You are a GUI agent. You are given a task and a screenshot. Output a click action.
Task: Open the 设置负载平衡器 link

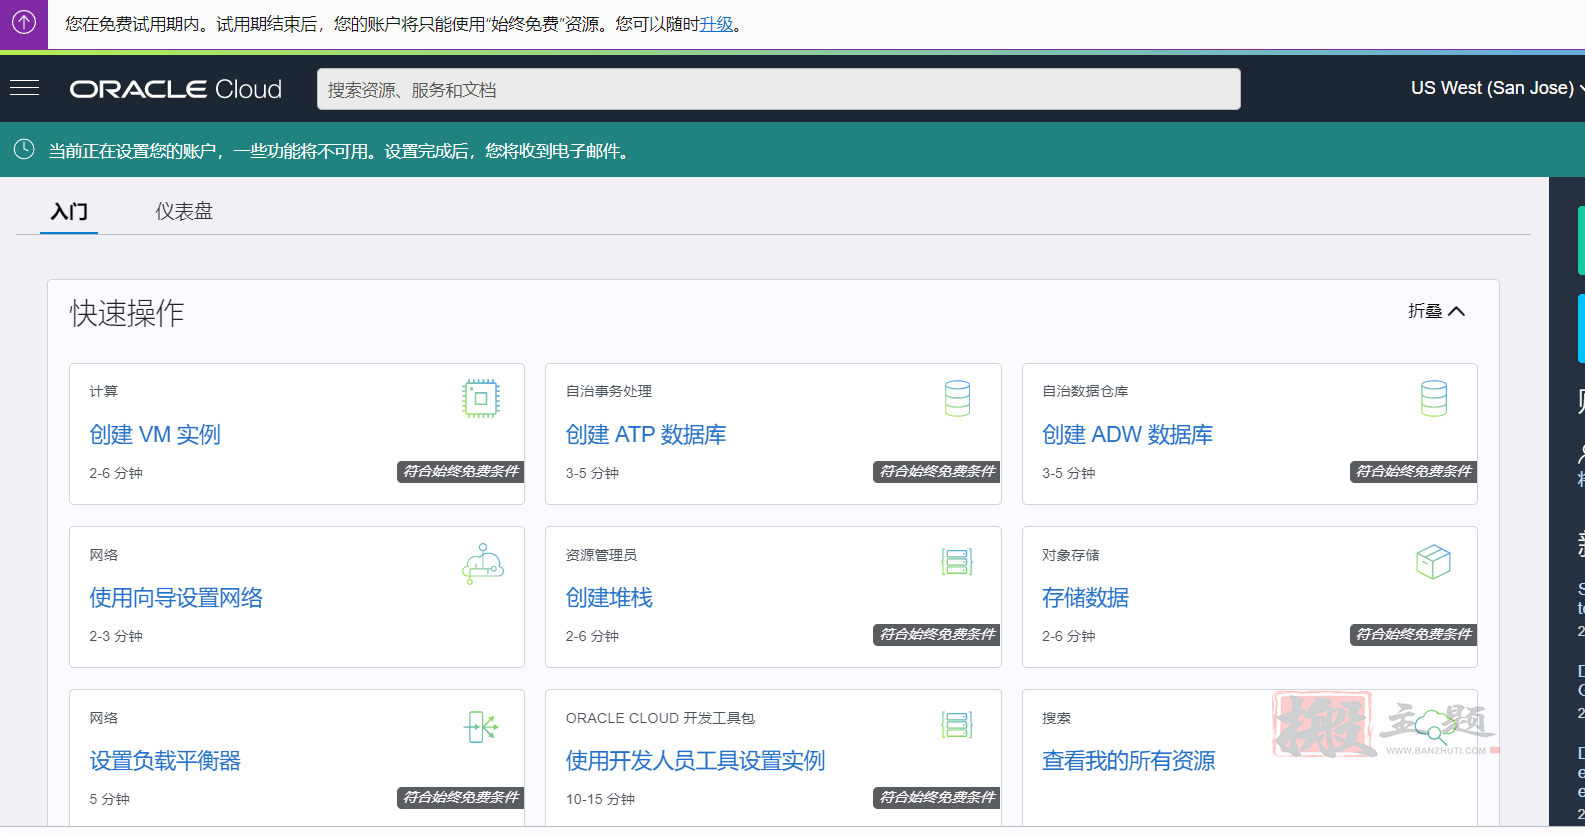click(x=165, y=761)
